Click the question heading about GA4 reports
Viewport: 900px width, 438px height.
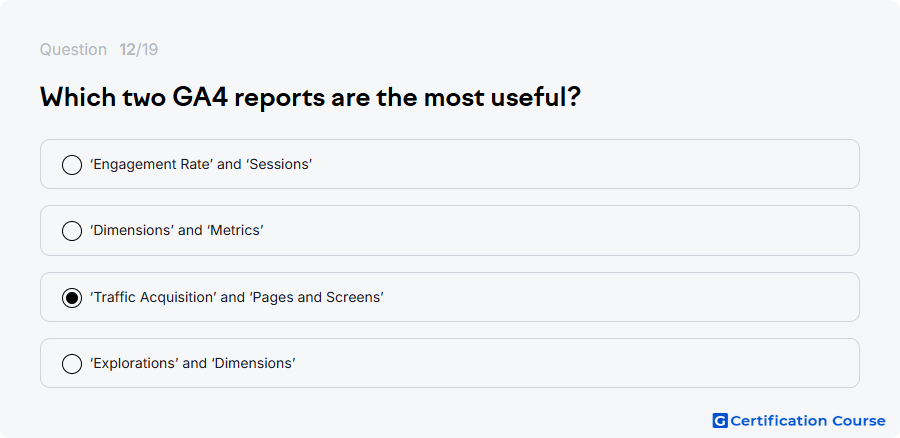311,98
